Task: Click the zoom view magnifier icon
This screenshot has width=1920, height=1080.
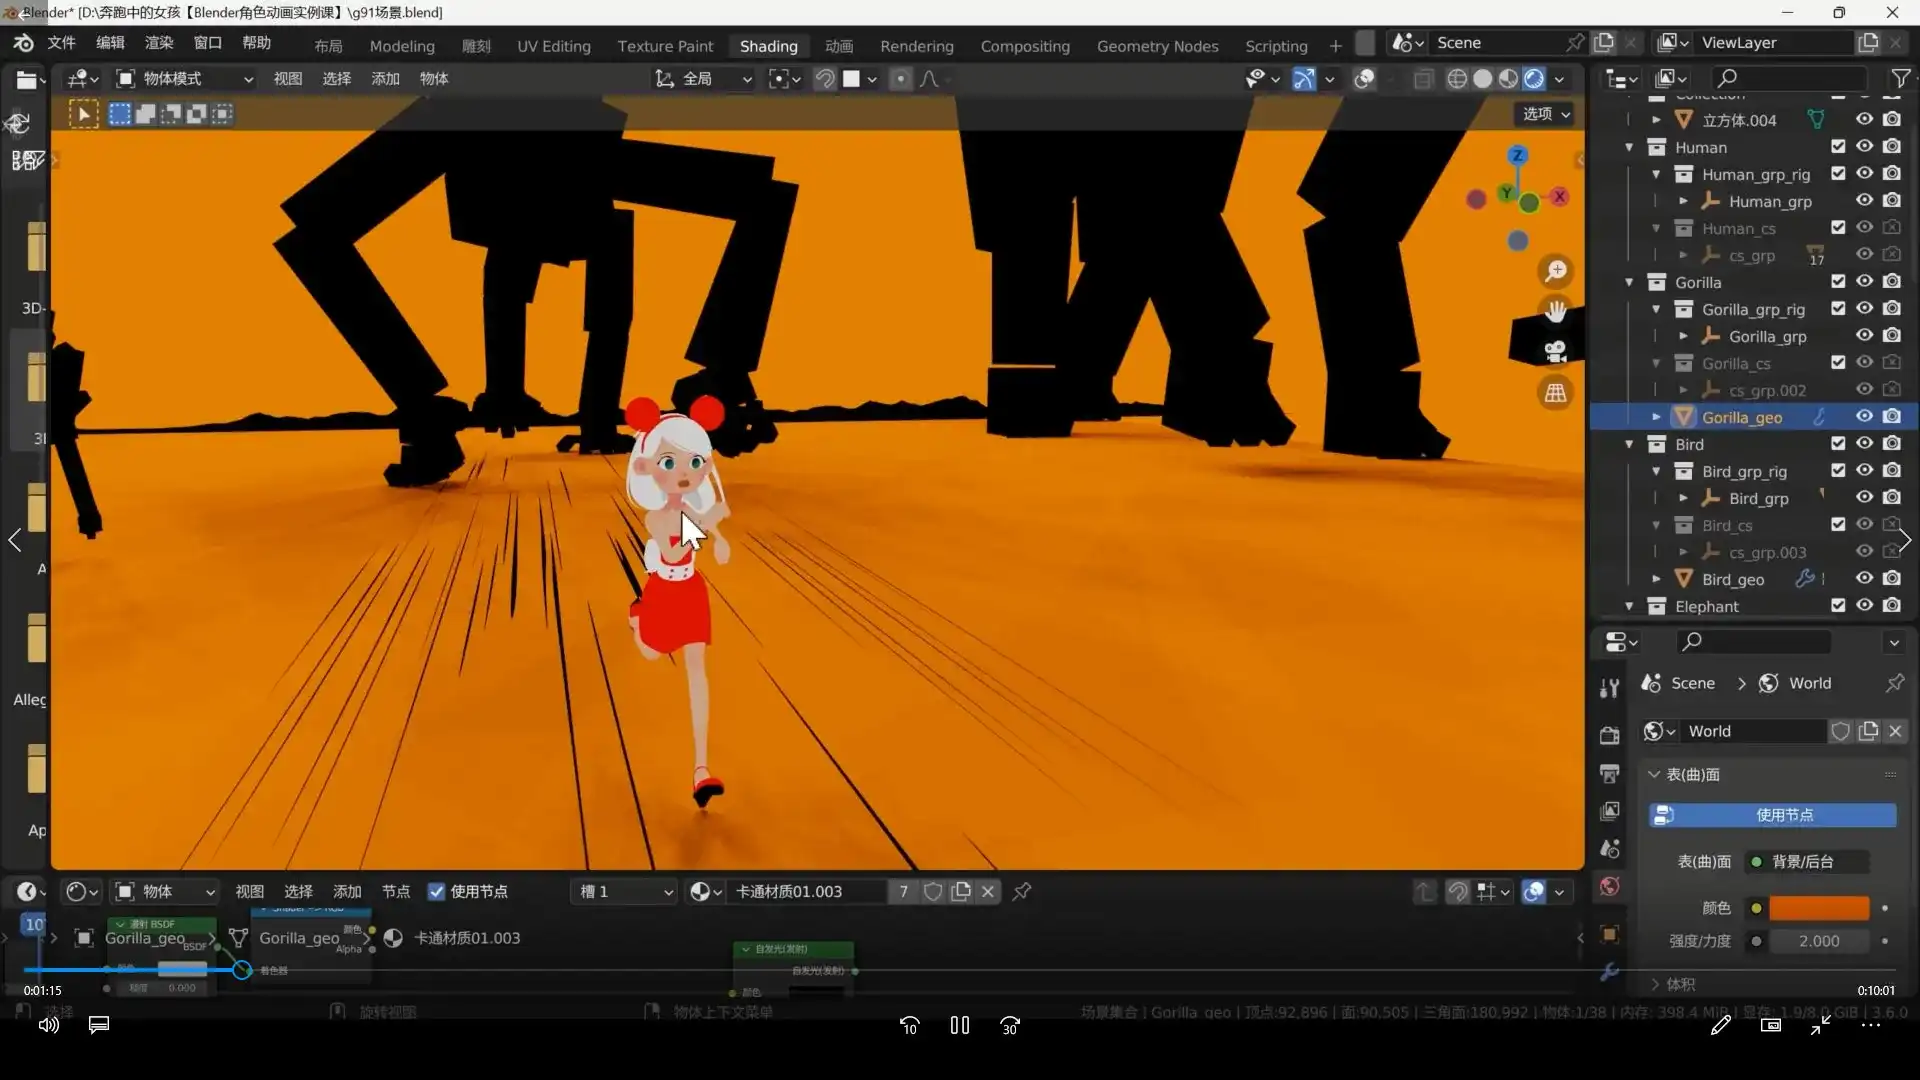Action: (1555, 271)
